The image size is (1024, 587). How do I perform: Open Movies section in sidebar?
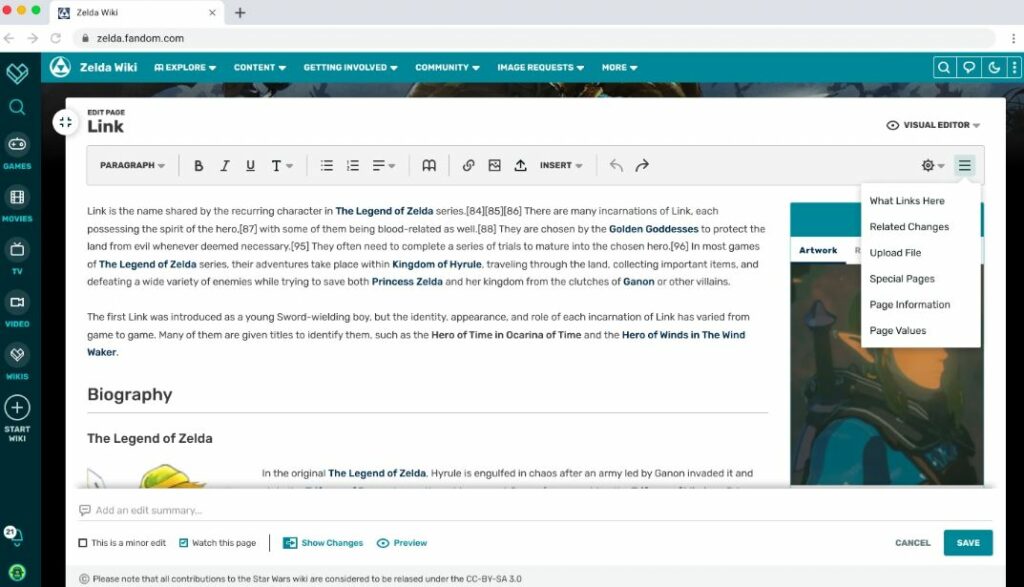[17, 204]
